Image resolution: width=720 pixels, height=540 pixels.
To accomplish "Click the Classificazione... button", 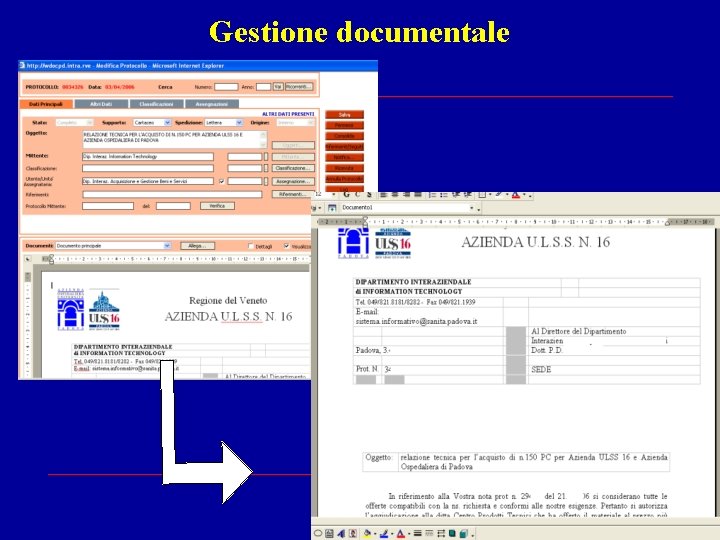I will (x=293, y=169).
